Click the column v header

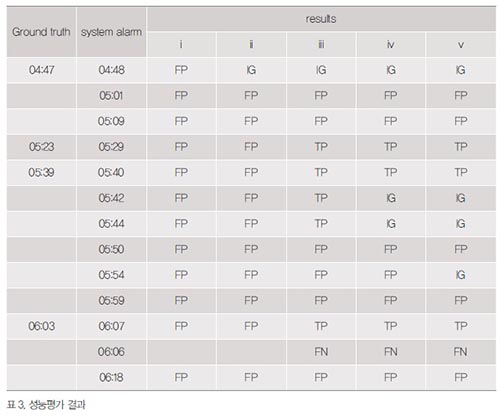point(461,45)
